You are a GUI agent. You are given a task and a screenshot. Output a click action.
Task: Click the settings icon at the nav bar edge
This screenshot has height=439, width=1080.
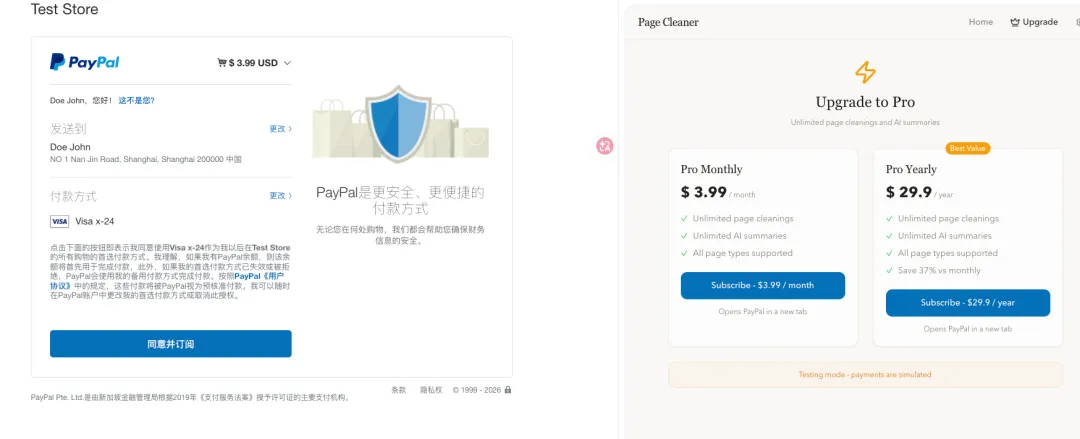(1077, 22)
